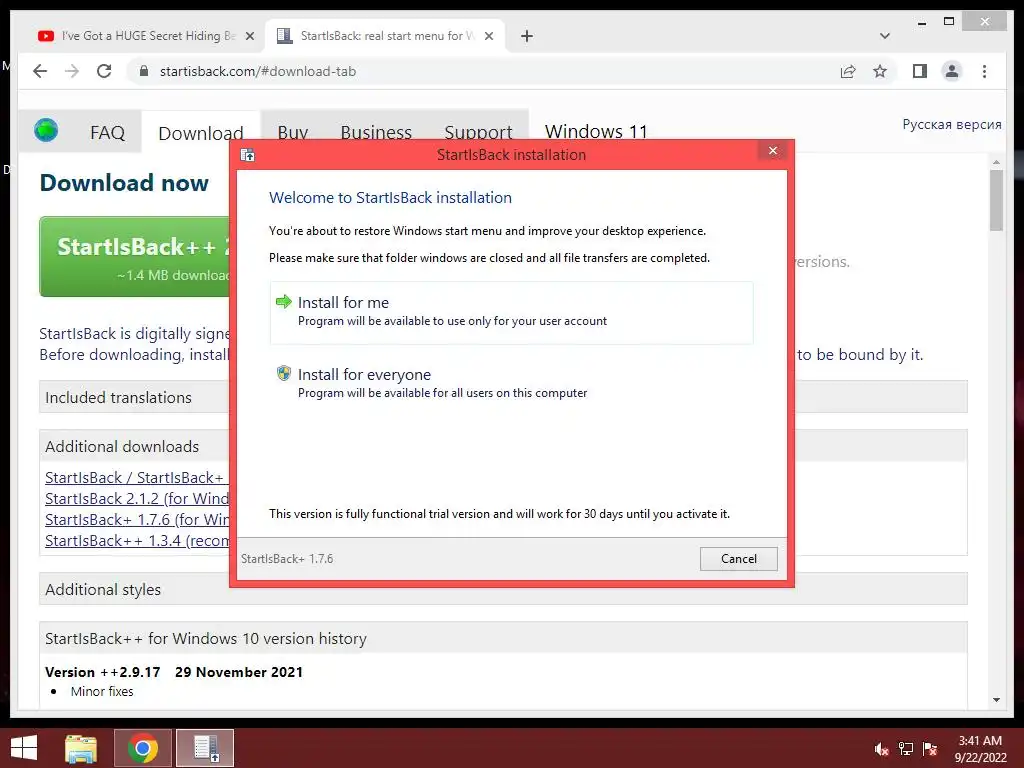
Task: Open StartIsBack++ 1.3.4 download link
Action: point(137,541)
